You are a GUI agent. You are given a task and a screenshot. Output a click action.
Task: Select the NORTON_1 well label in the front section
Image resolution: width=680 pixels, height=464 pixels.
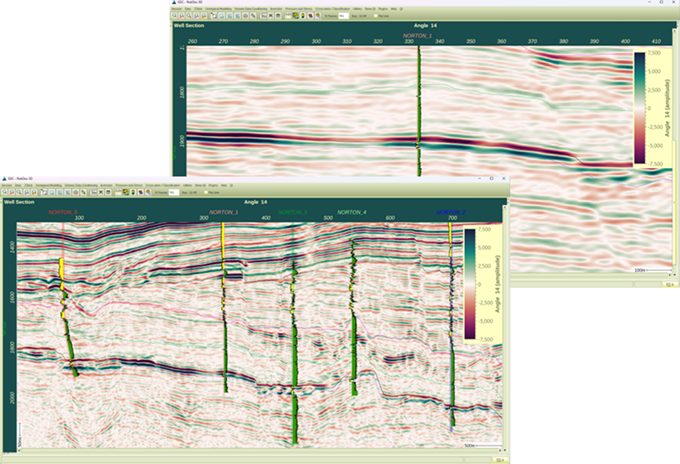pyautogui.click(x=224, y=212)
